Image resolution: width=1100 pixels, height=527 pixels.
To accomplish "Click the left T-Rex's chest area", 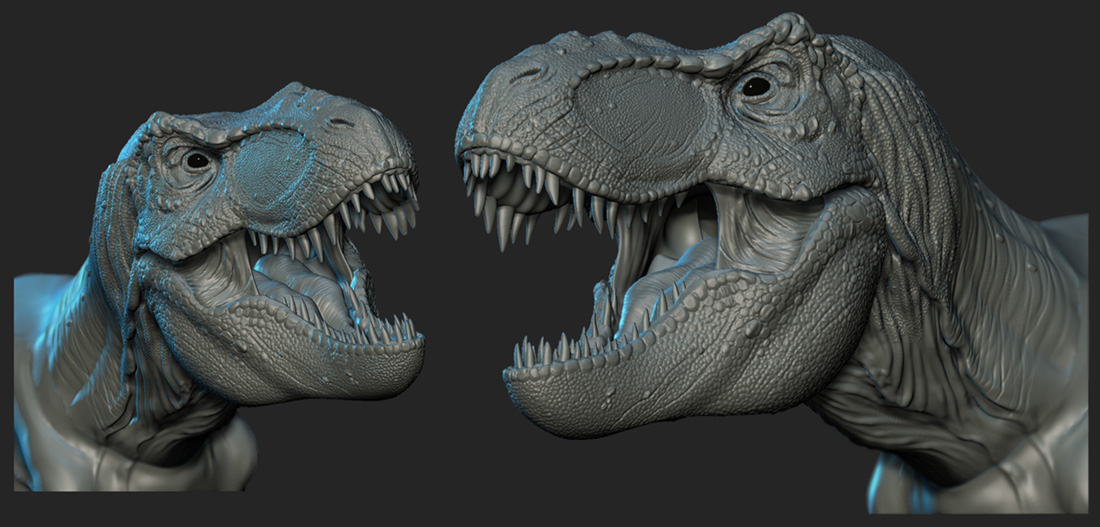I will pos(180,450).
